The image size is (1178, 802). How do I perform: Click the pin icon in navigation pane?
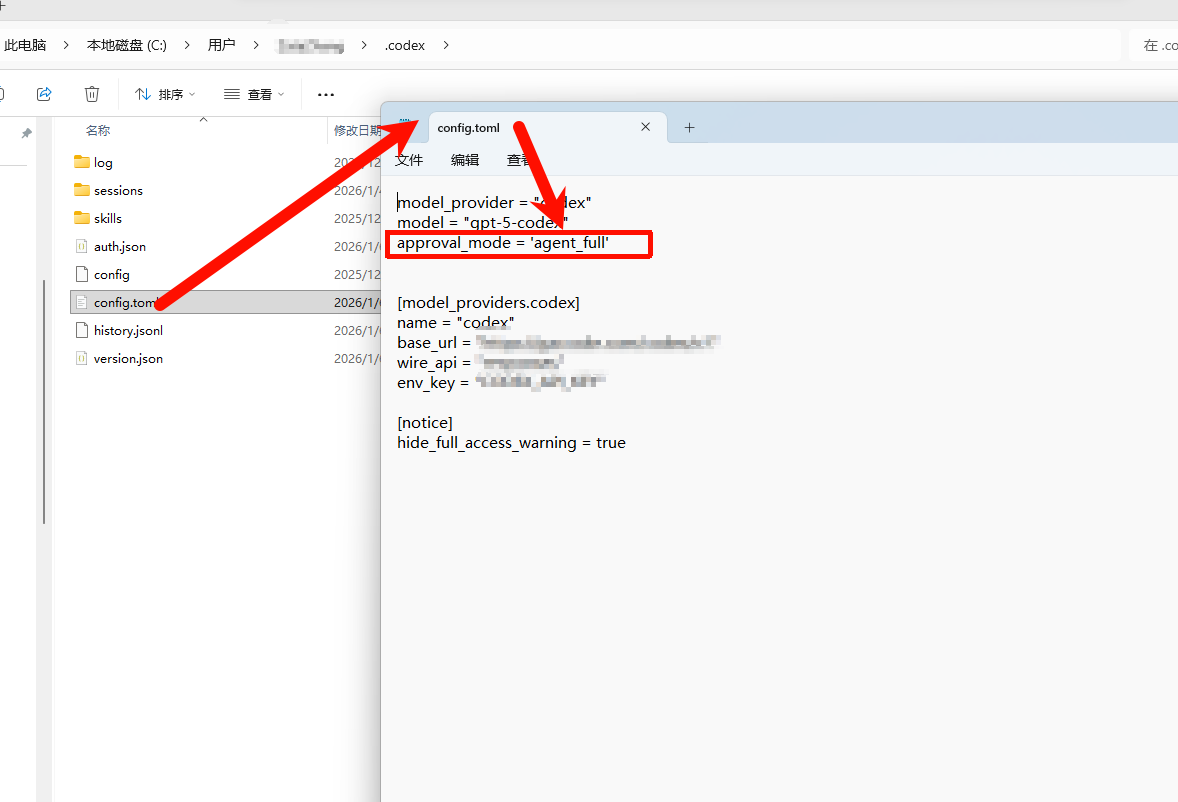click(x=27, y=133)
